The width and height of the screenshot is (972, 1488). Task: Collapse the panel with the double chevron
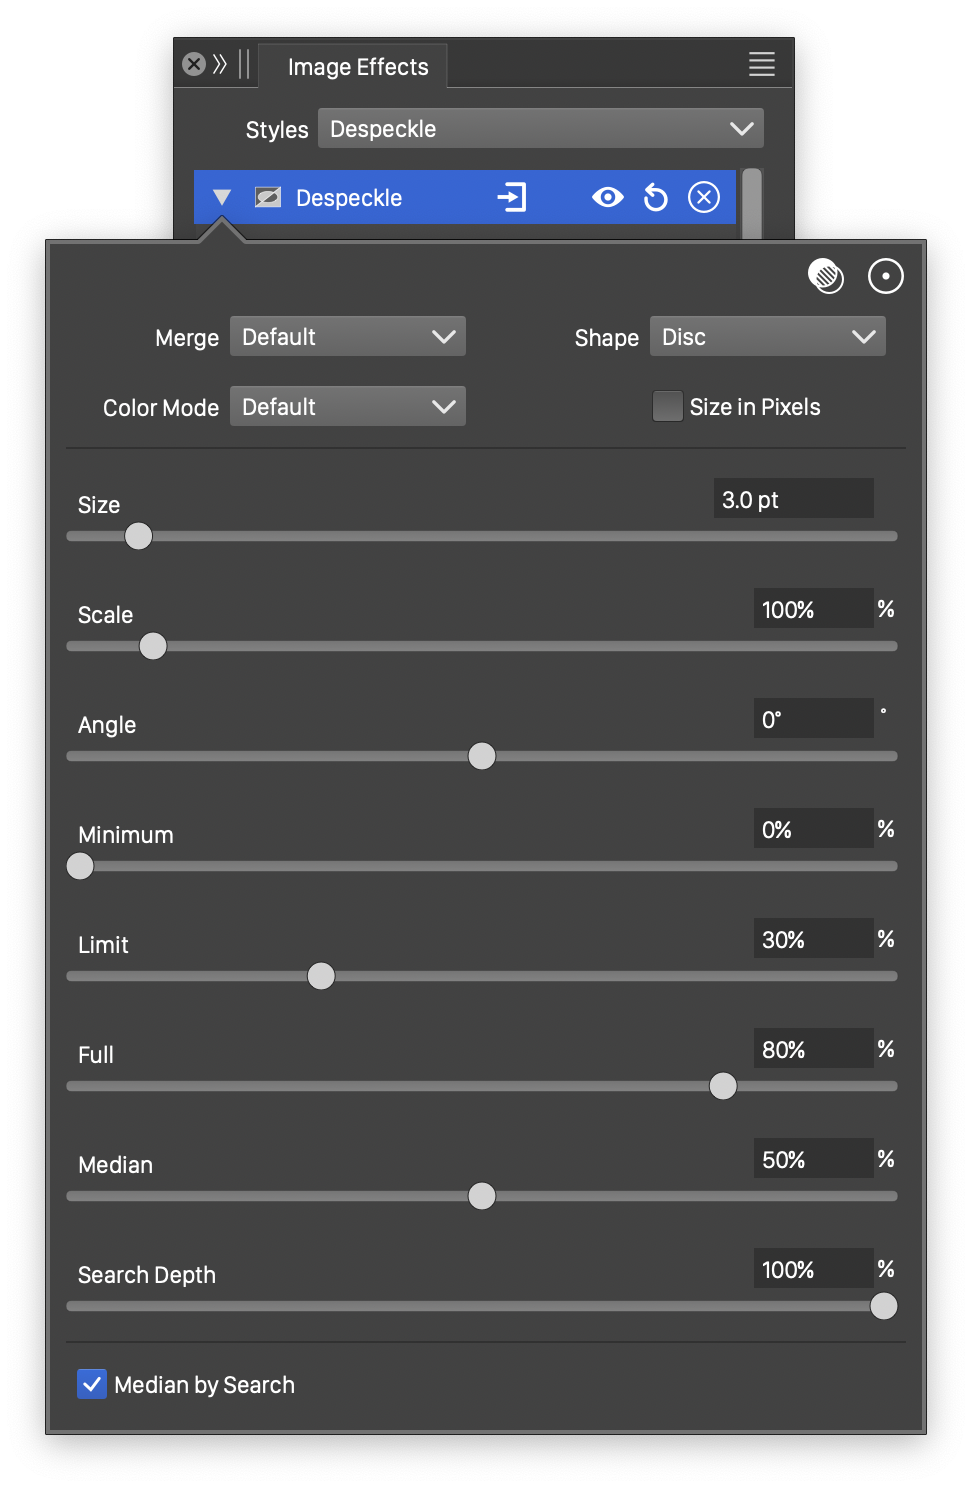click(220, 65)
